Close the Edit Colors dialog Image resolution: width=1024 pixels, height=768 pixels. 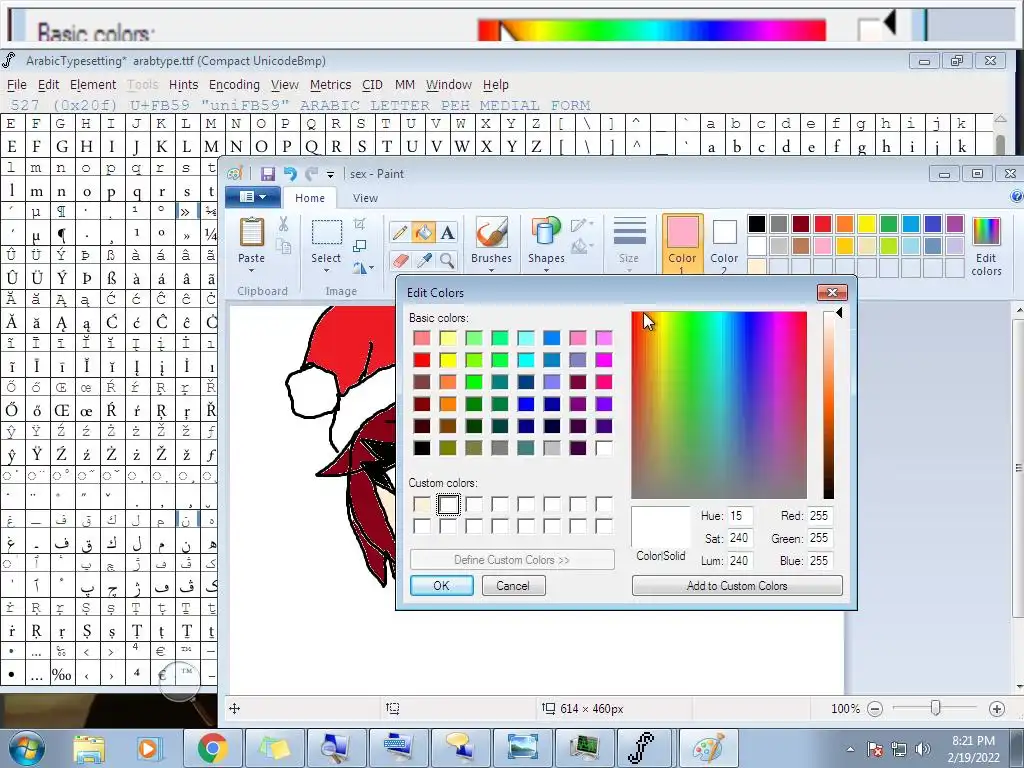point(832,292)
